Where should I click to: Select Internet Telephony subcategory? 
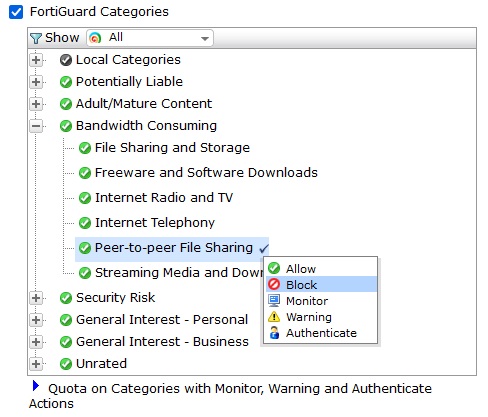tap(155, 223)
